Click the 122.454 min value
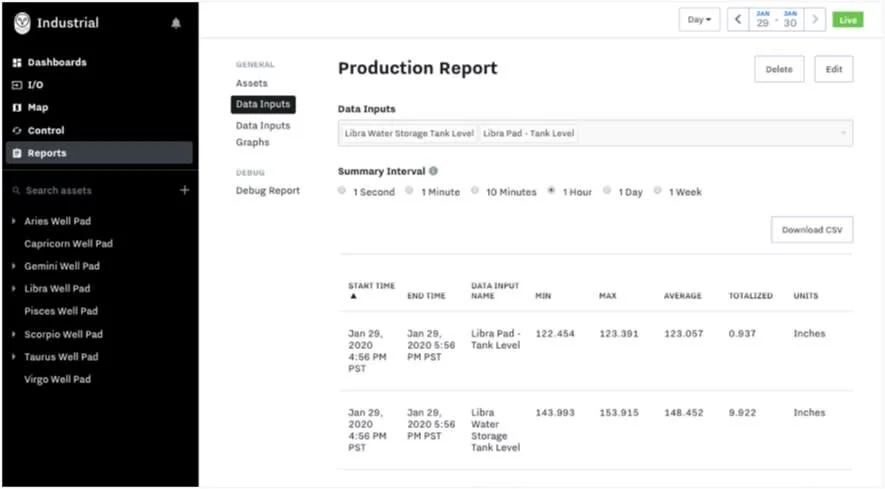Screen dimensions: 885x489 [x=555, y=334]
